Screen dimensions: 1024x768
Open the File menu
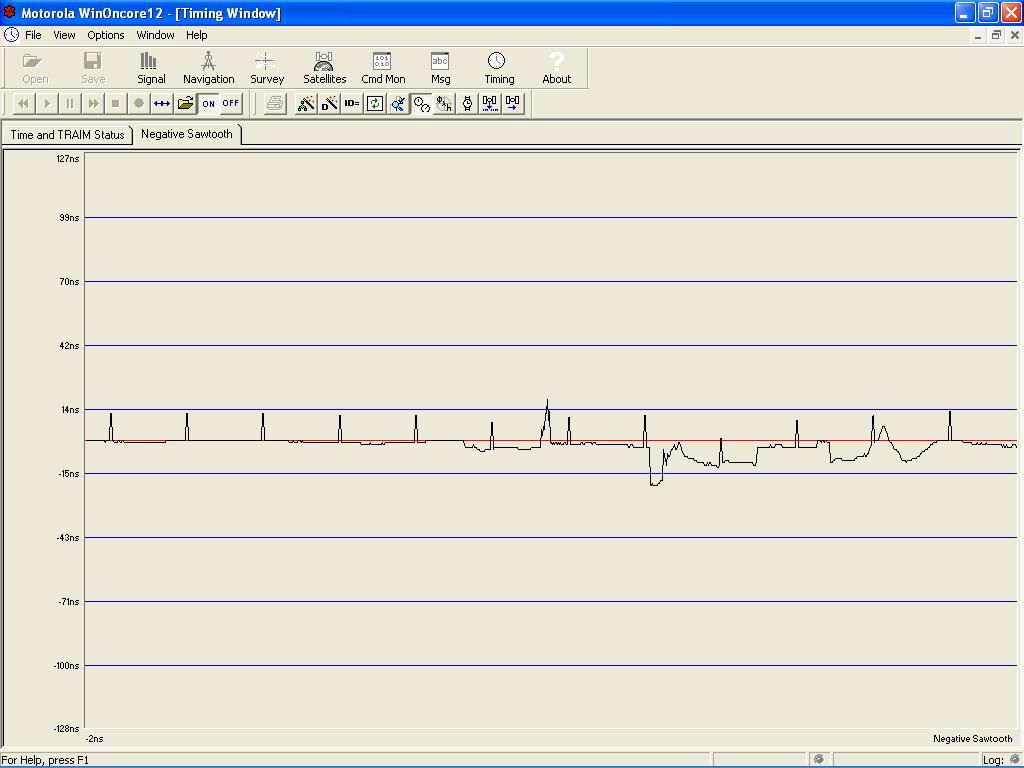tap(33, 35)
